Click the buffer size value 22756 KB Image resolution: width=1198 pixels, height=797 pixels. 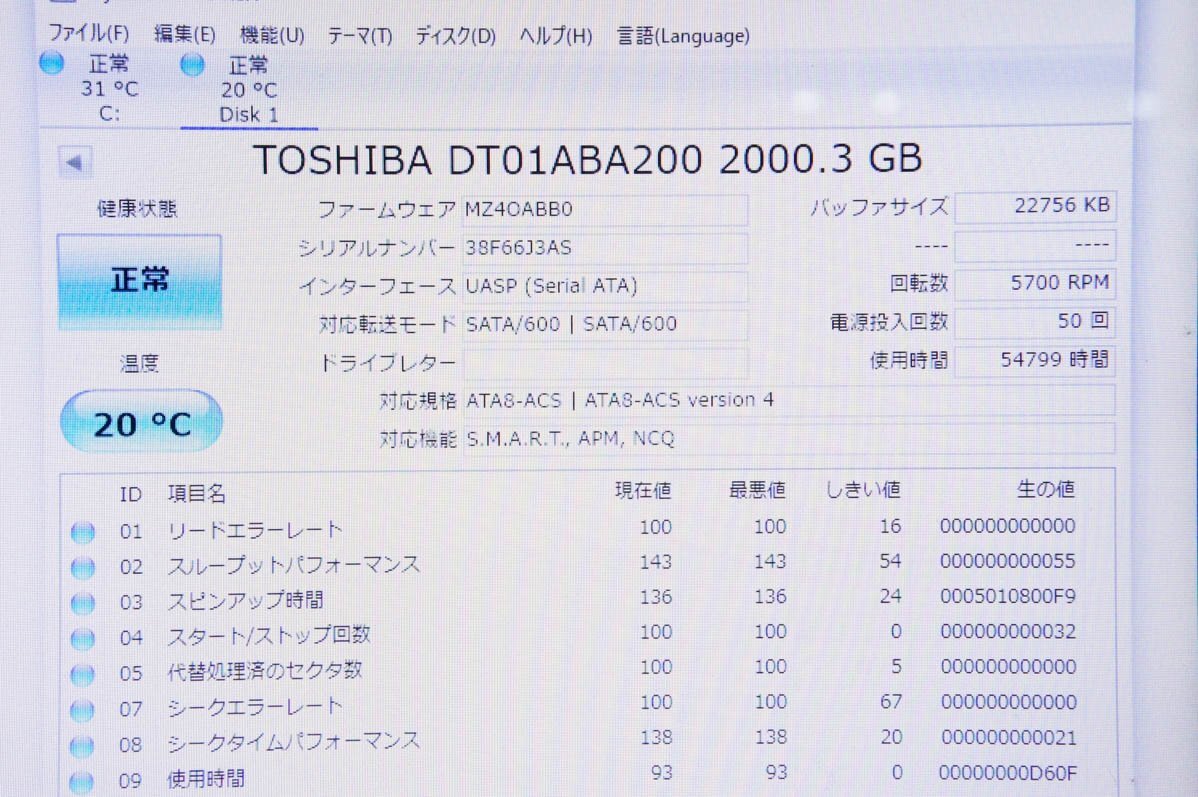tap(1035, 206)
